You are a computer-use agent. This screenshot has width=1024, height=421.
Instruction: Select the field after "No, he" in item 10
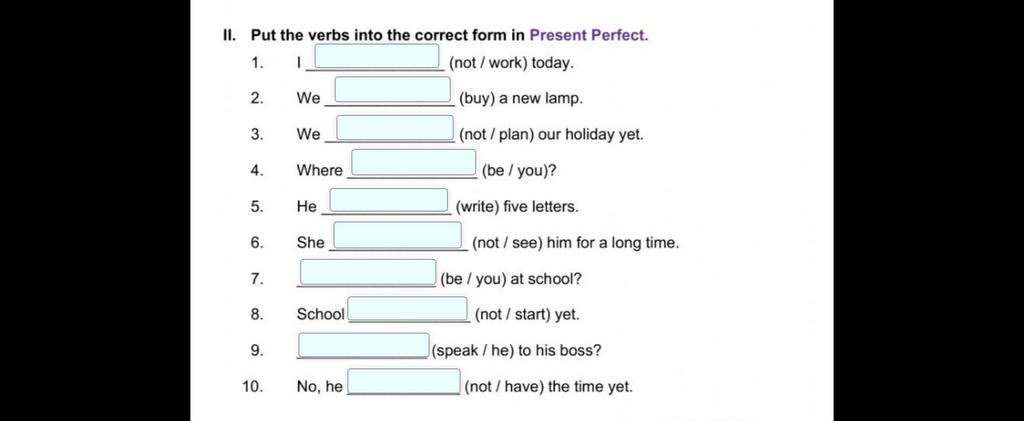pos(404,381)
